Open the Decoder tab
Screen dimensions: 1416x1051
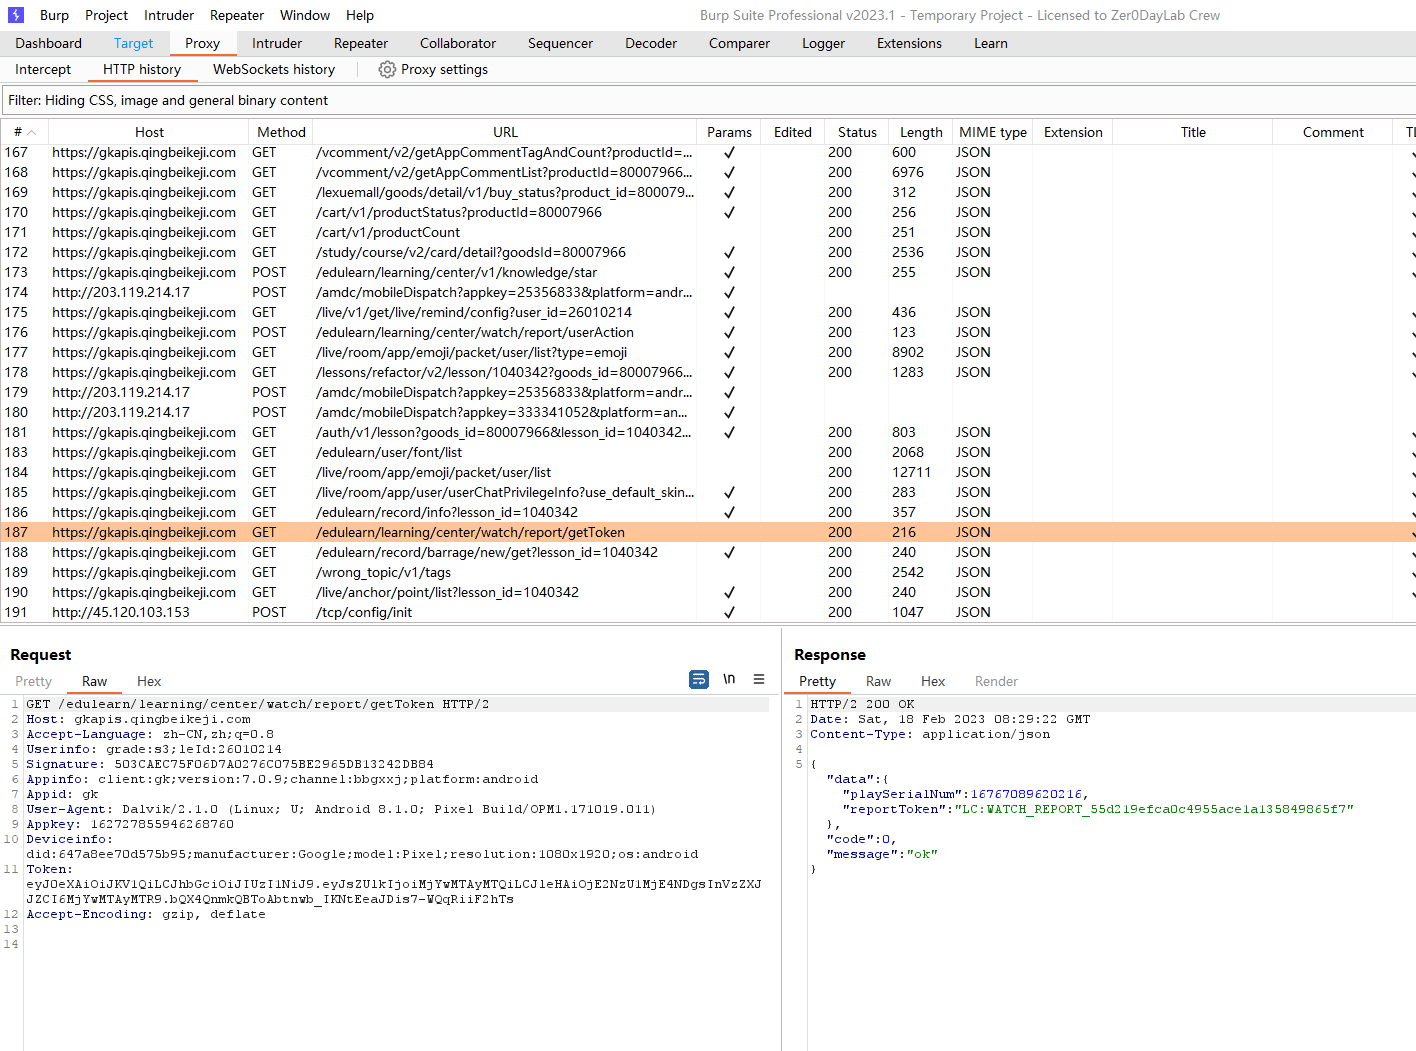point(651,43)
